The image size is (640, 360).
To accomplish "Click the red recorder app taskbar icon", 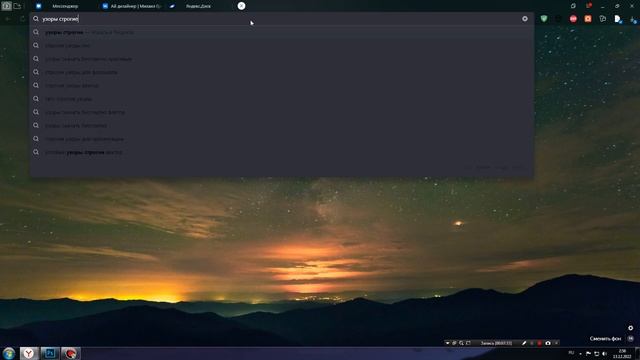I will [71, 353].
